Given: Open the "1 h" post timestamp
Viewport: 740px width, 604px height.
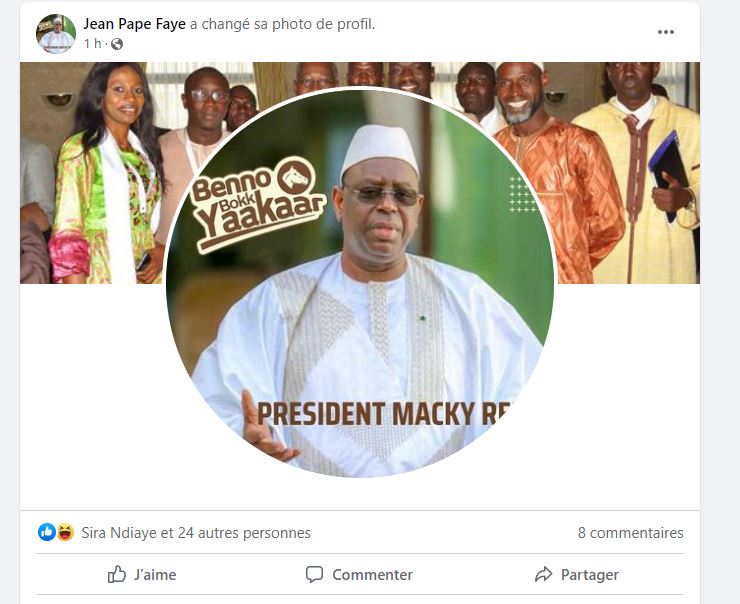Looking at the screenshot, I should (93, 44).
